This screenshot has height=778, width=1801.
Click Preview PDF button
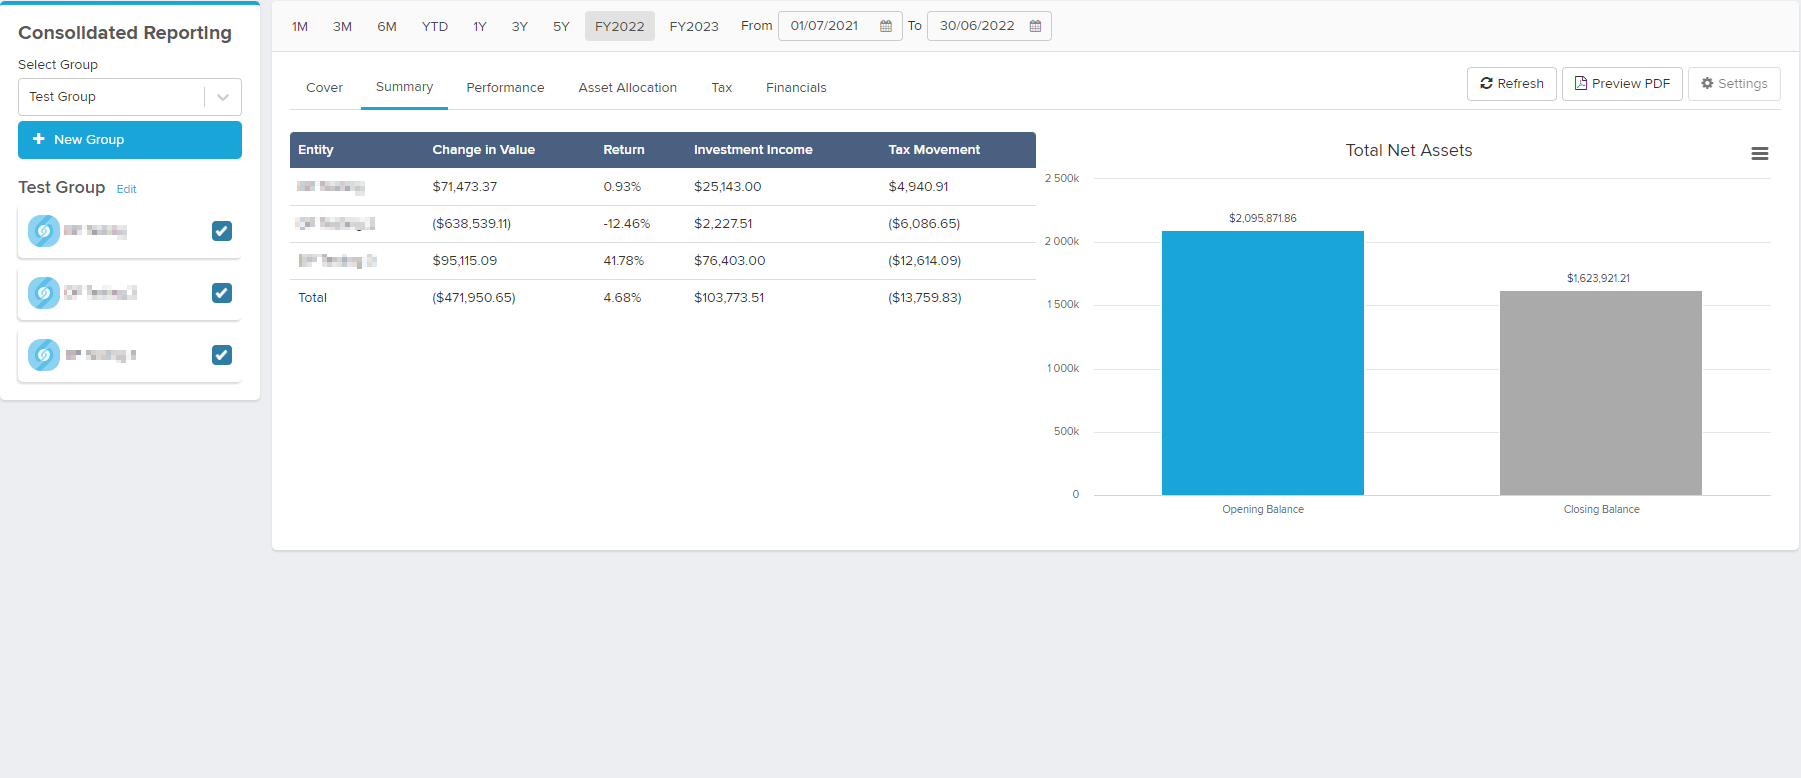(1622, 84)
